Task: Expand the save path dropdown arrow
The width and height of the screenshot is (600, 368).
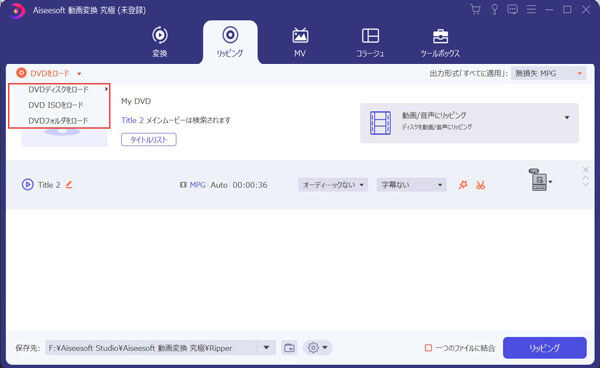Action: (266, 348)
